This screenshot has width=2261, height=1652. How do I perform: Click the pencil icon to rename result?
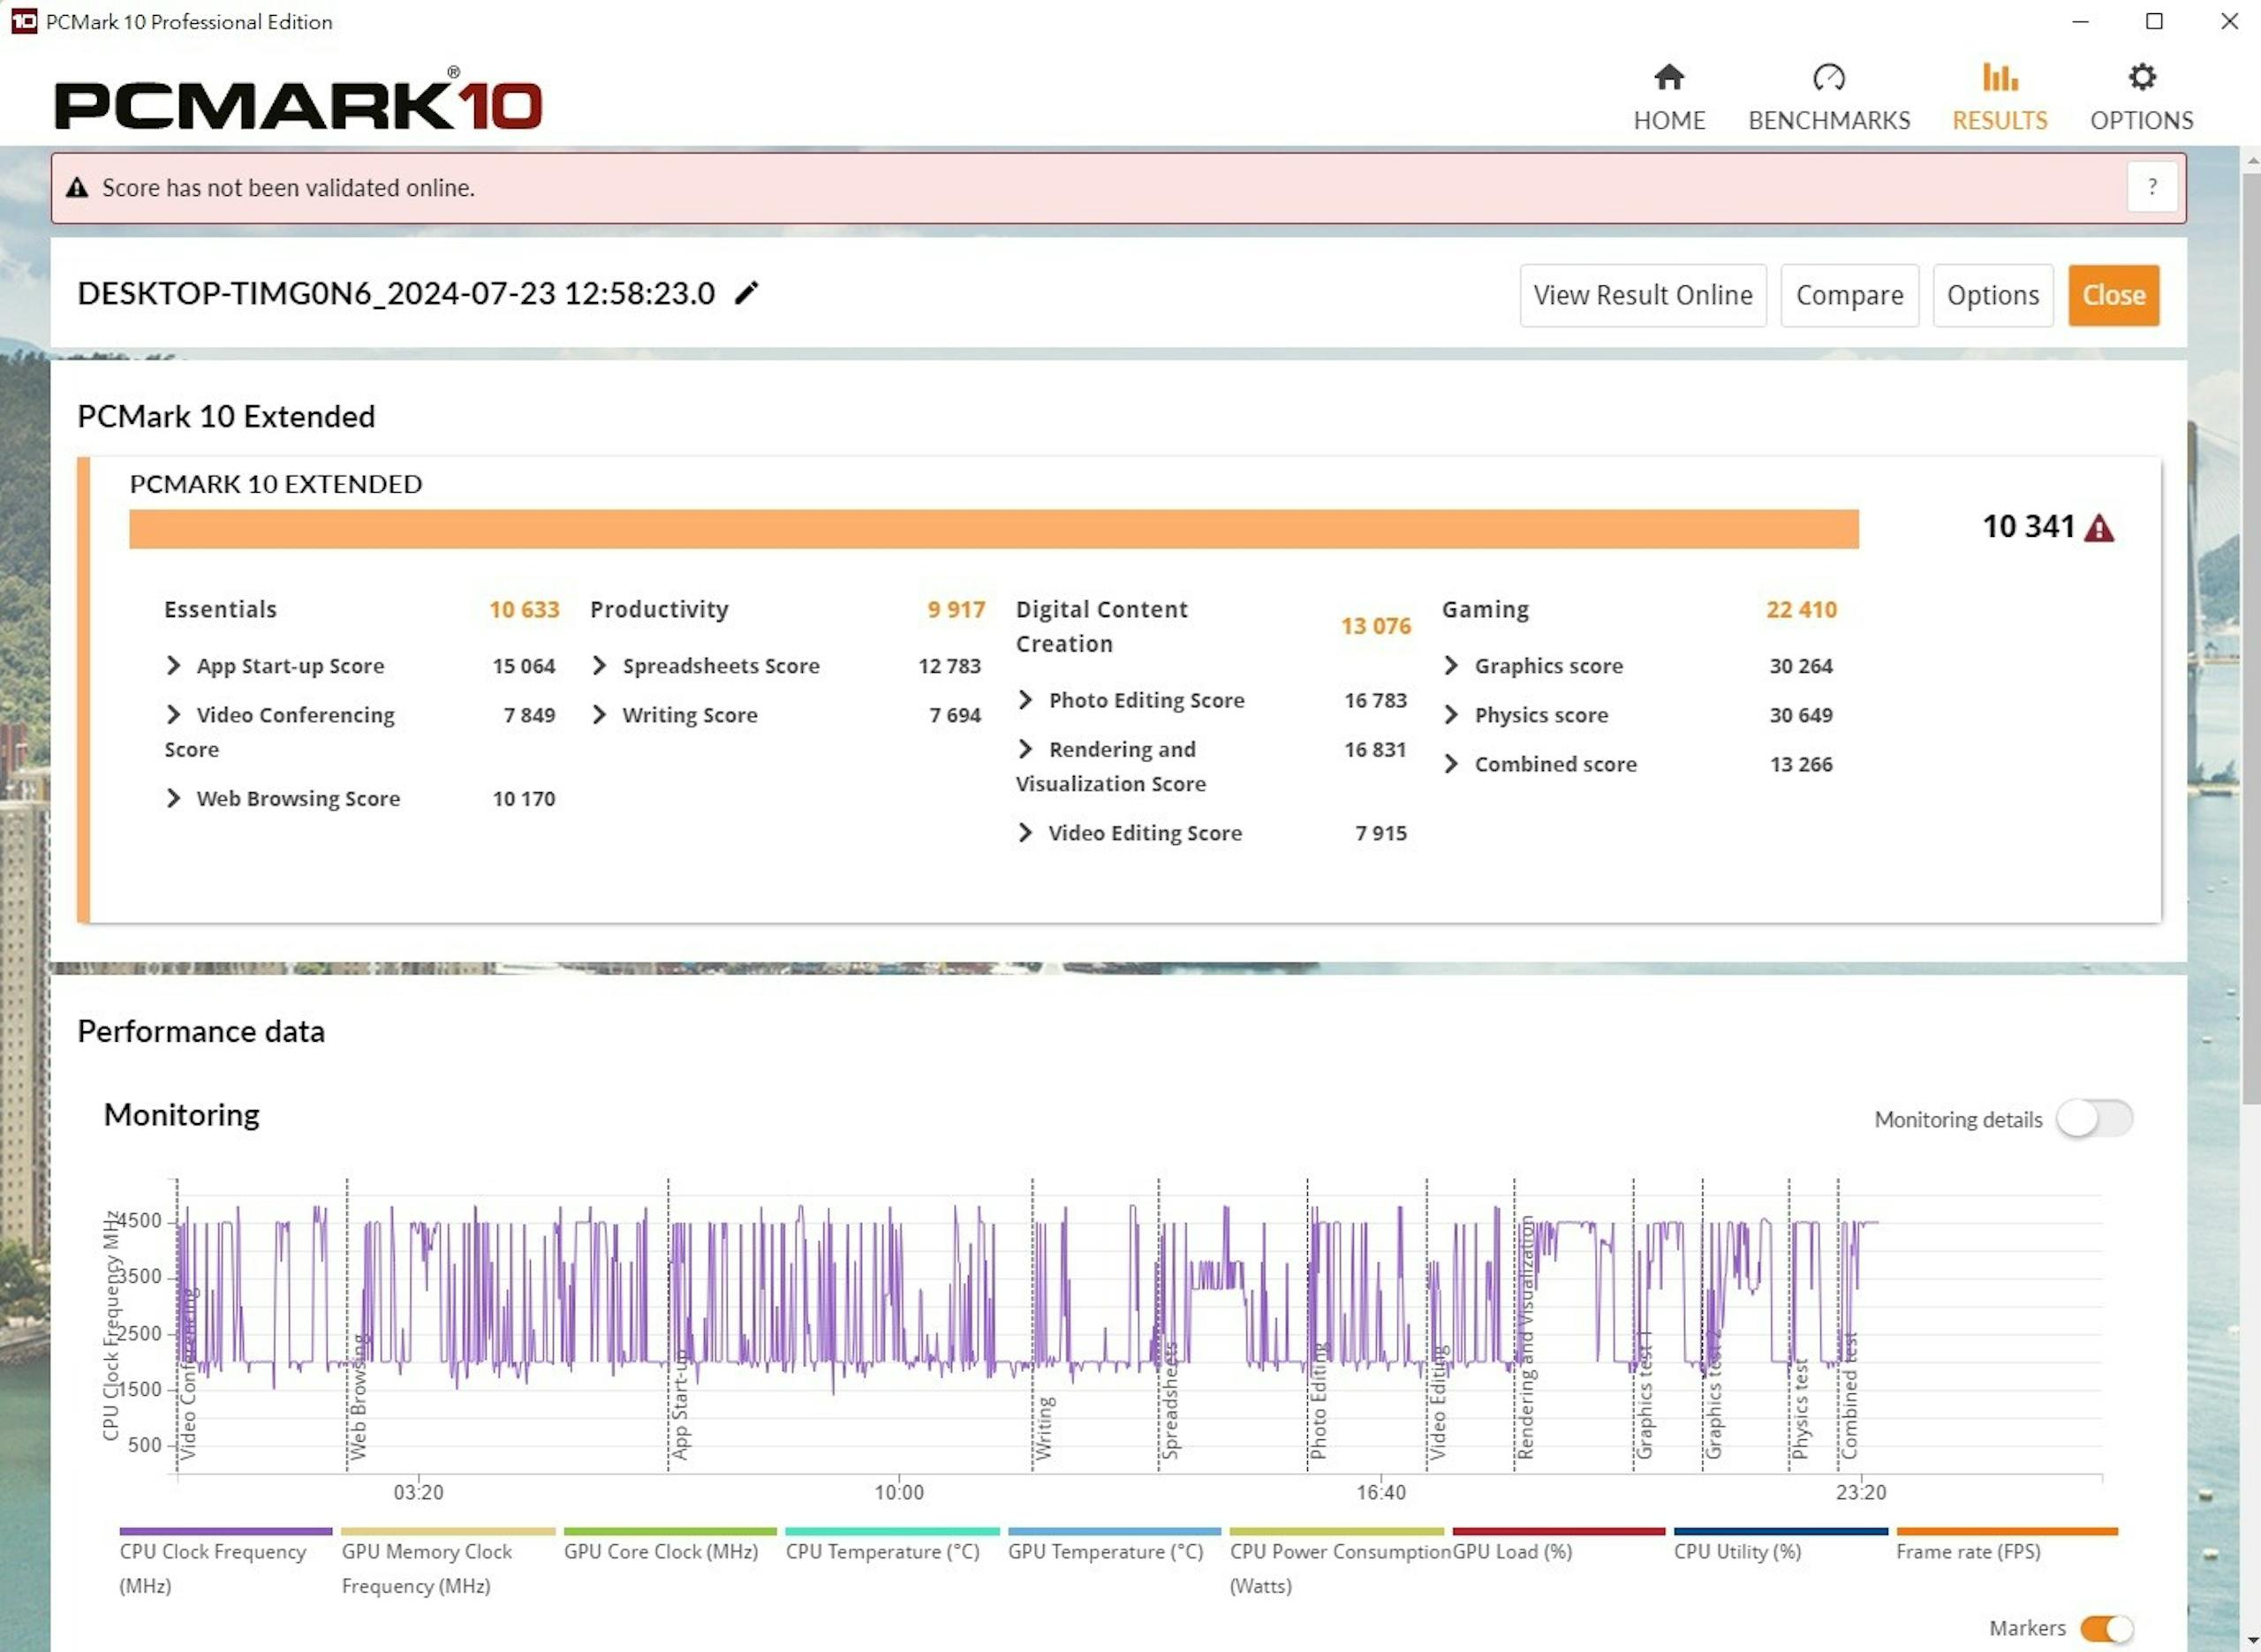point(746,292)
